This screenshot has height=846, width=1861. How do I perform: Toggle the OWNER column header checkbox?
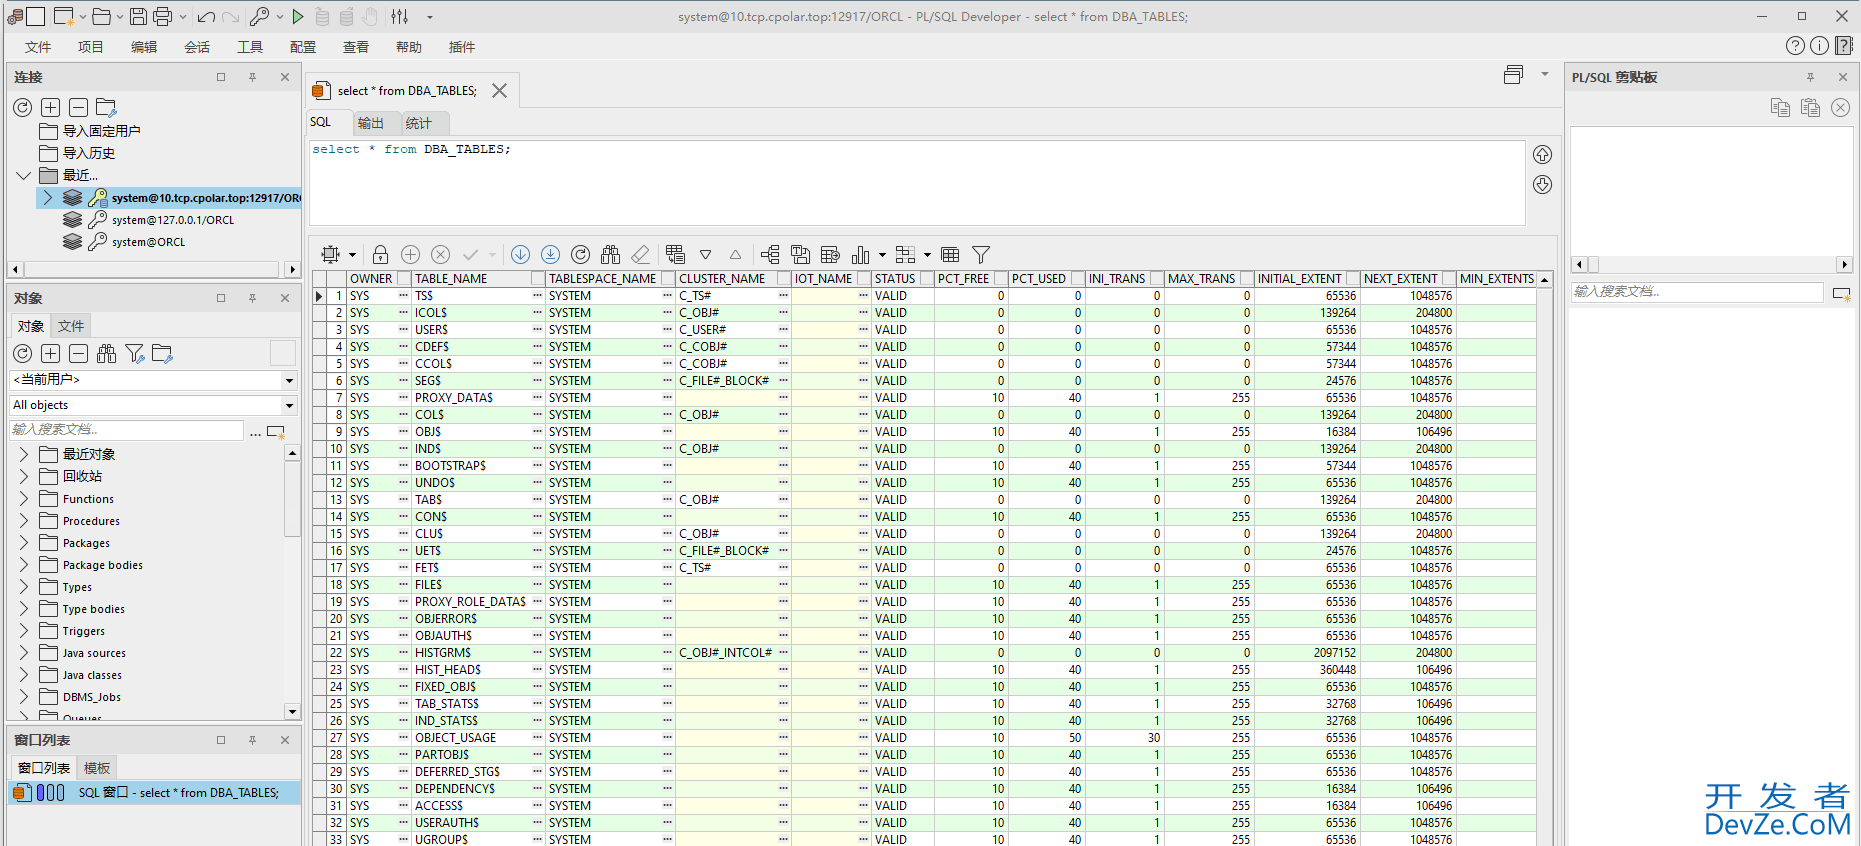click(x=405, y=279)
